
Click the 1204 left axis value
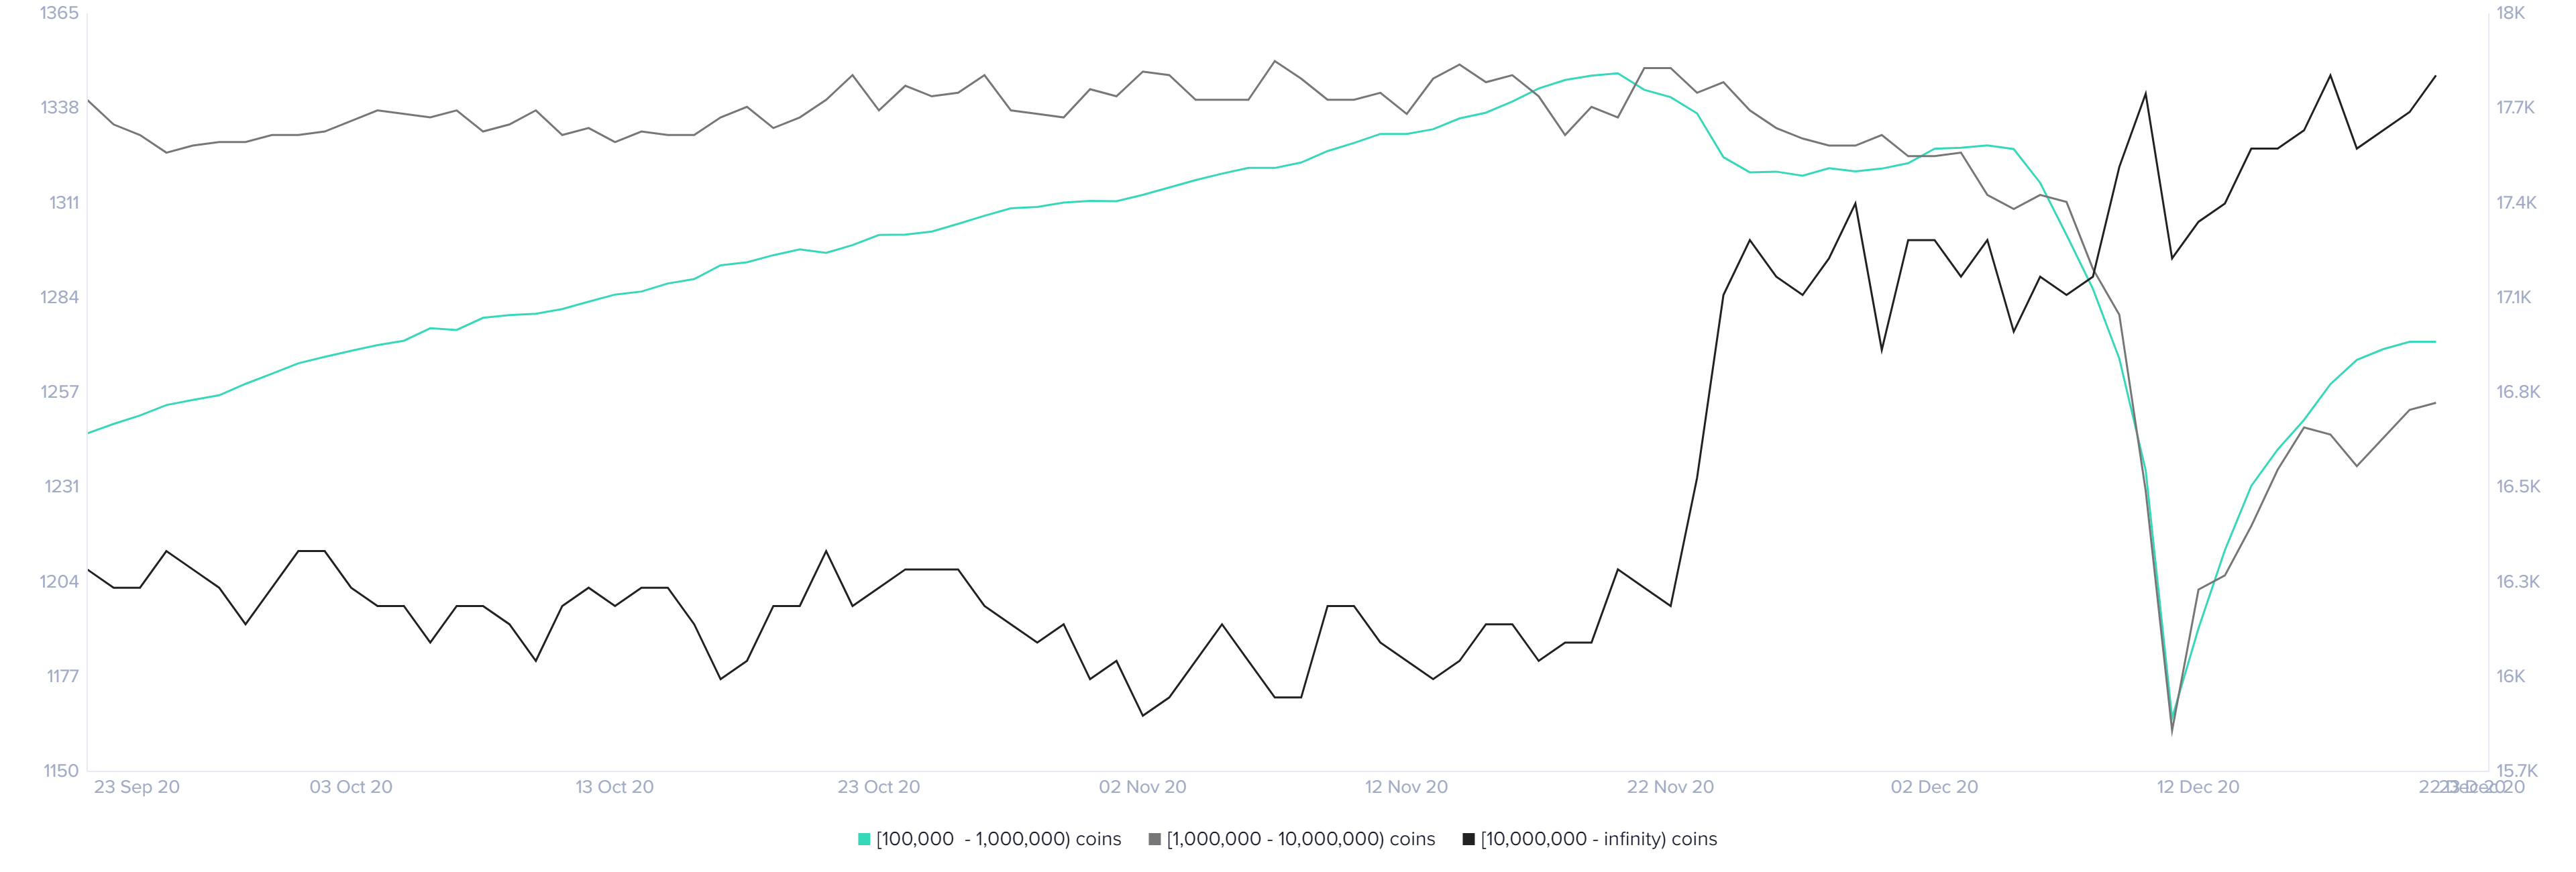[x=59, y=582]
